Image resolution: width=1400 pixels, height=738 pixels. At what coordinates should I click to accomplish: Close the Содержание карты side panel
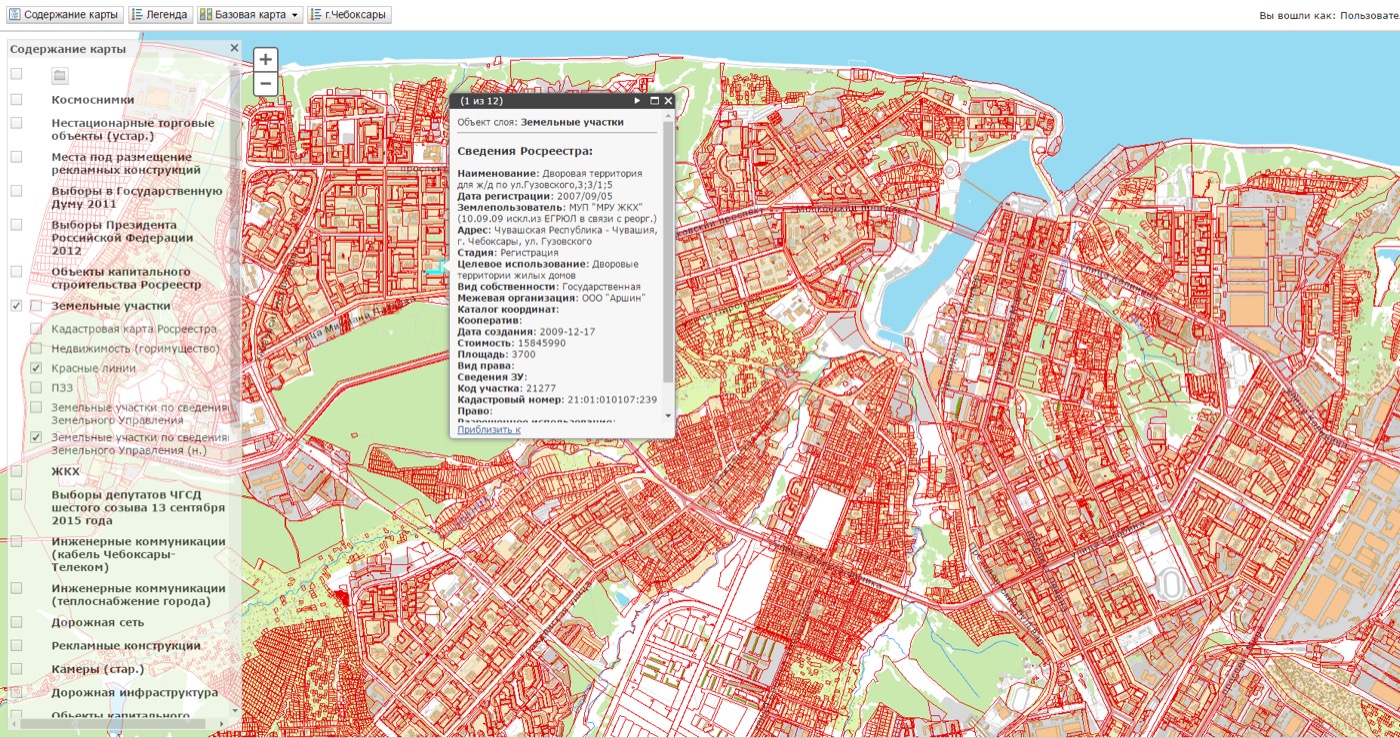[234, 48]
